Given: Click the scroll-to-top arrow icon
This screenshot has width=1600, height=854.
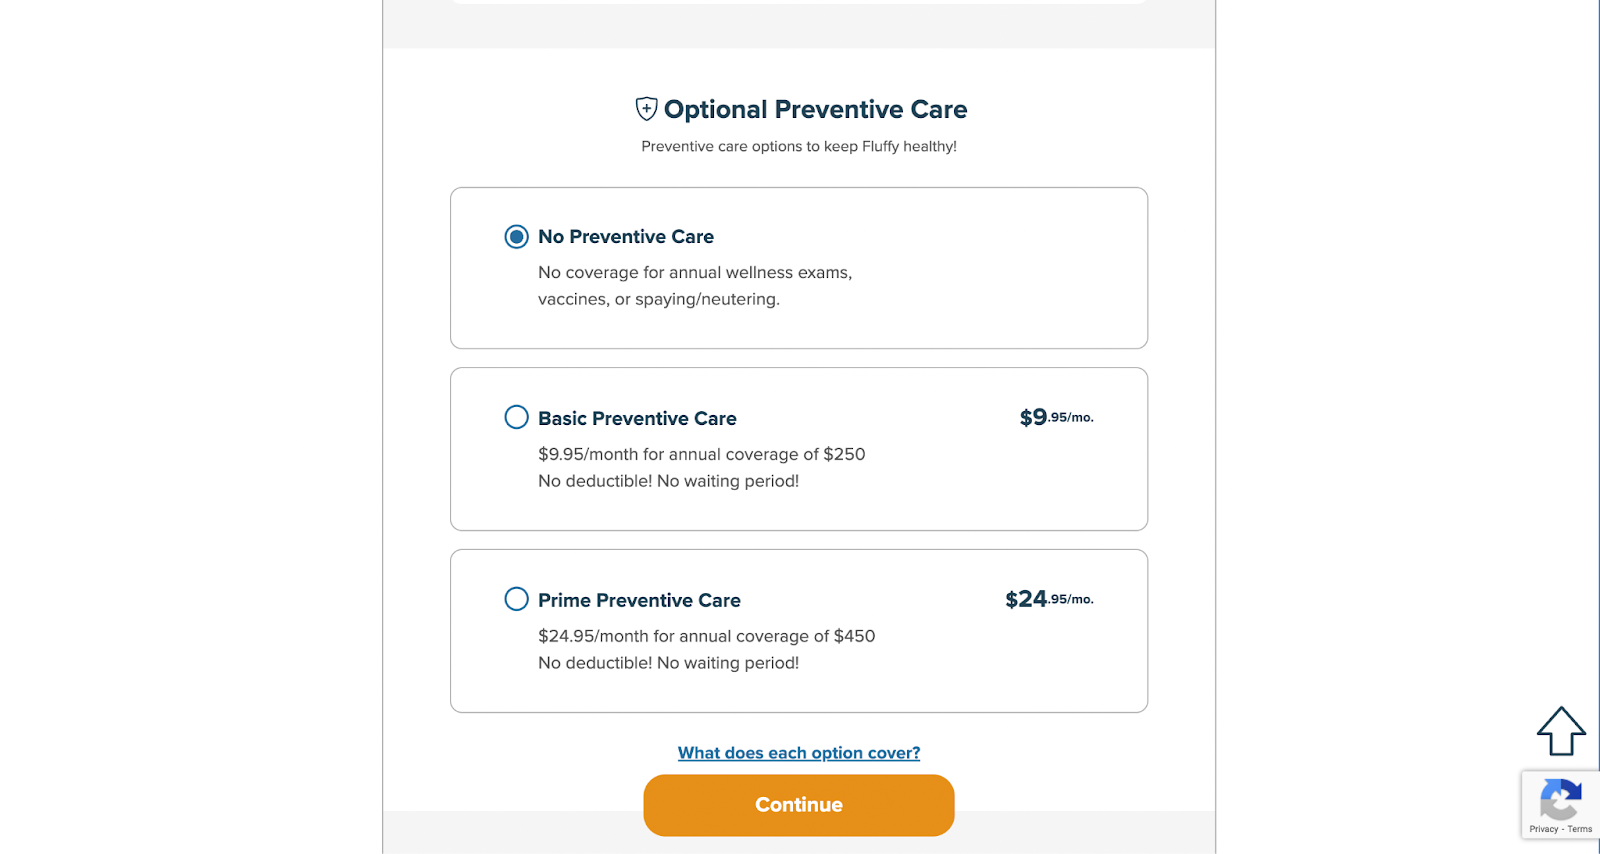Looking at the screenshot, I should tap(1559, 733).
